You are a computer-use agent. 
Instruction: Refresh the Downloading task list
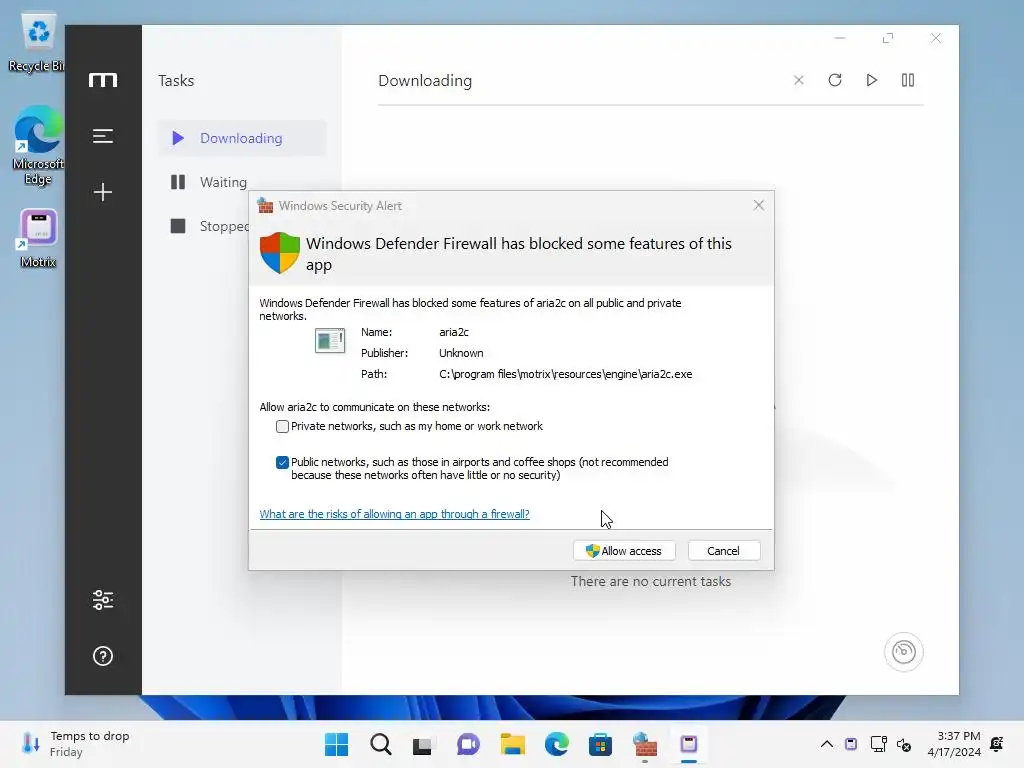pyautogui.click(x=835, y=80)
